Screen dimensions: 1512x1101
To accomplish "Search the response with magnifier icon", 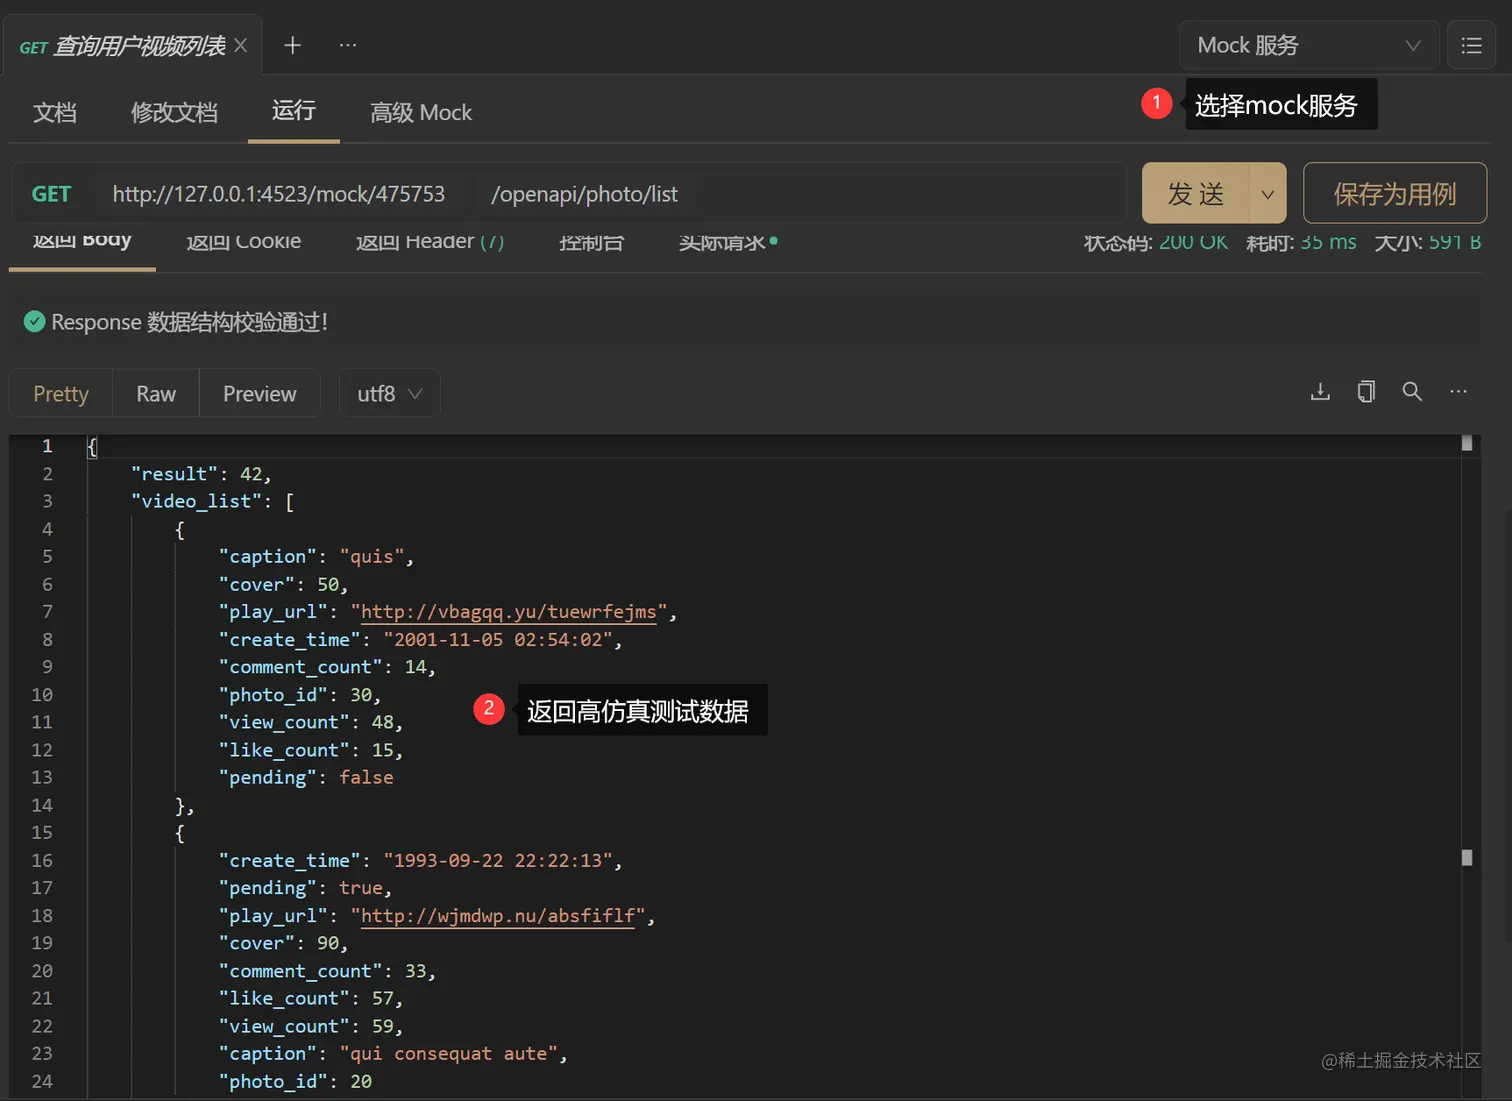I will [x=1412, y=391].
